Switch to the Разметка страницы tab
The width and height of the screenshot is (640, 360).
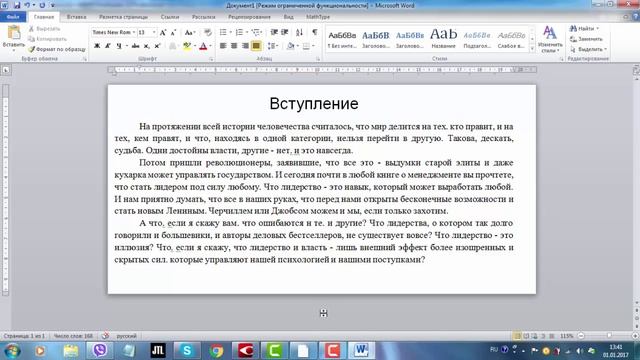pos(123,17)
